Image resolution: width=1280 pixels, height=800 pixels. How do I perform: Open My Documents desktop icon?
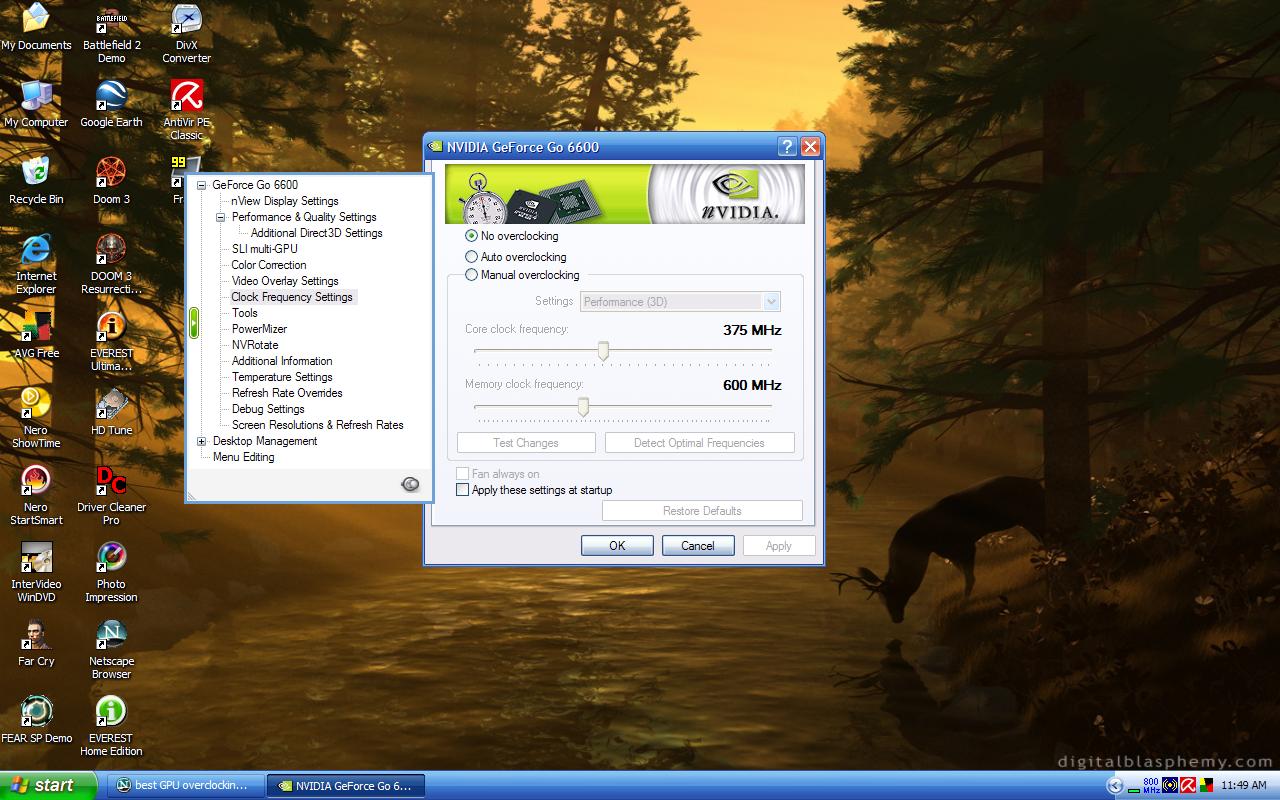36,27
